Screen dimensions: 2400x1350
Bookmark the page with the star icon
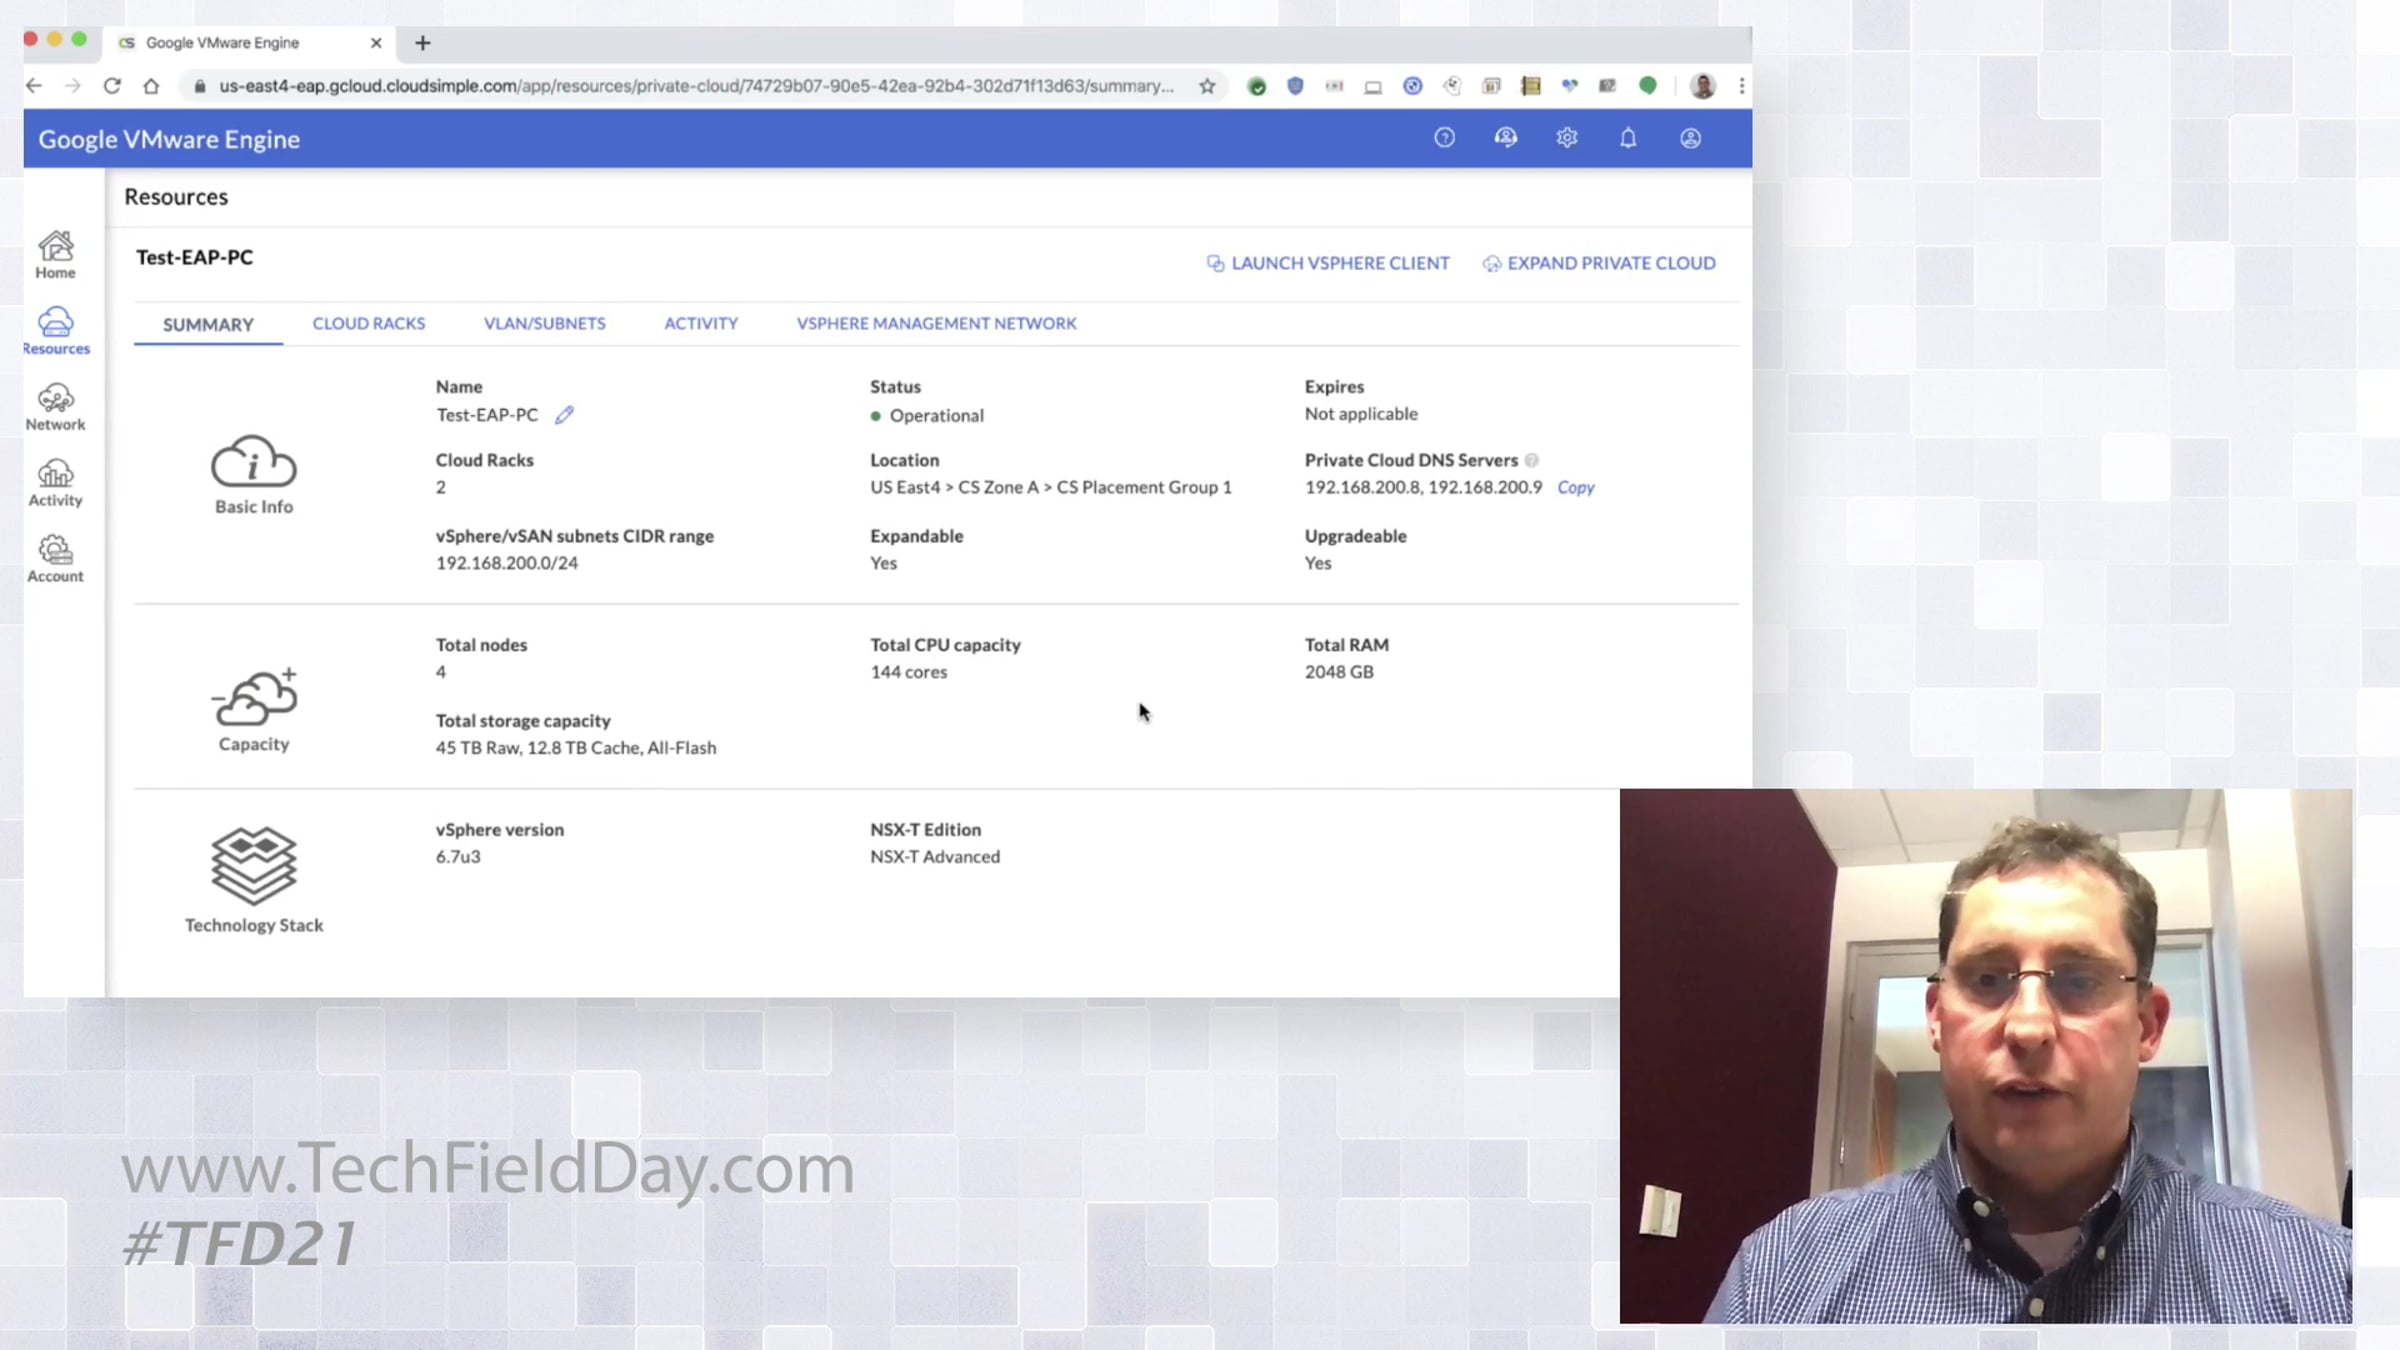[1208, 86]
